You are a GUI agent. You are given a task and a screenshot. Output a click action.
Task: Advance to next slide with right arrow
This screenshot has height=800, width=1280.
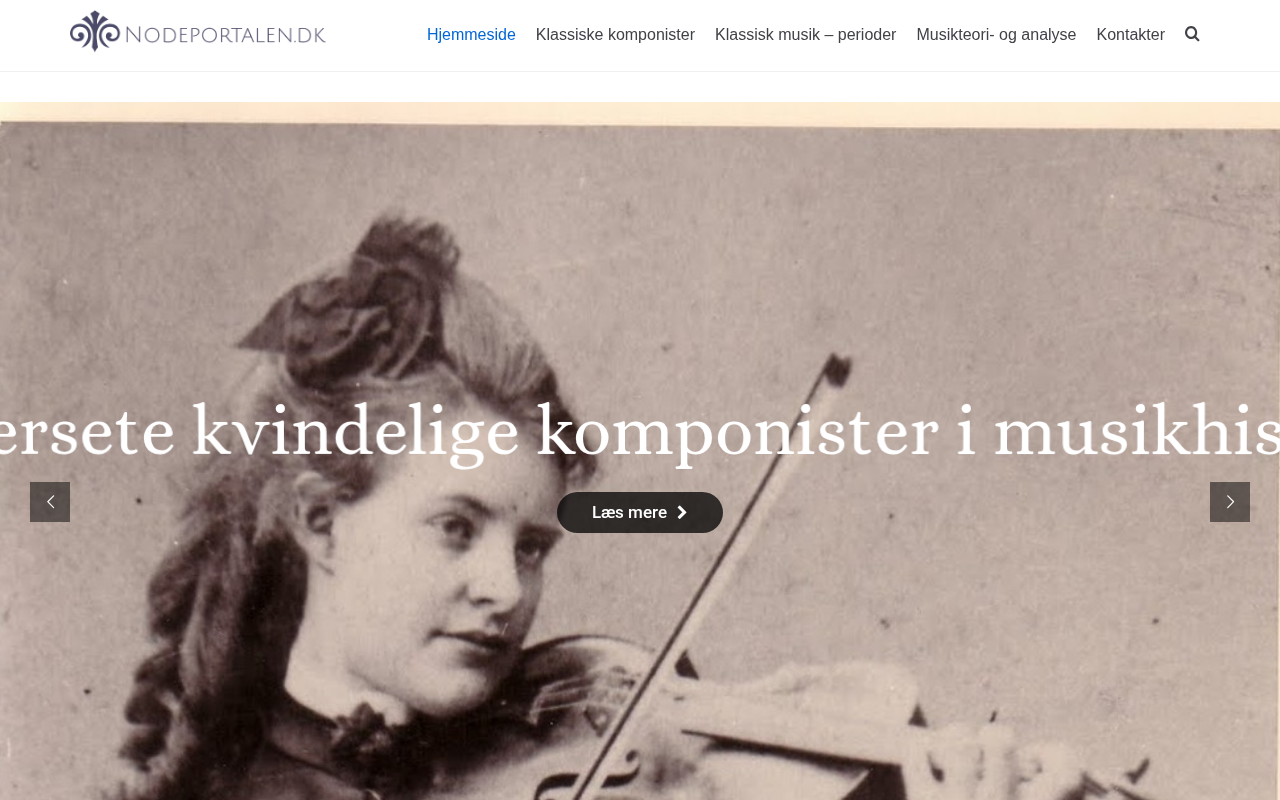pos(1230,502)
